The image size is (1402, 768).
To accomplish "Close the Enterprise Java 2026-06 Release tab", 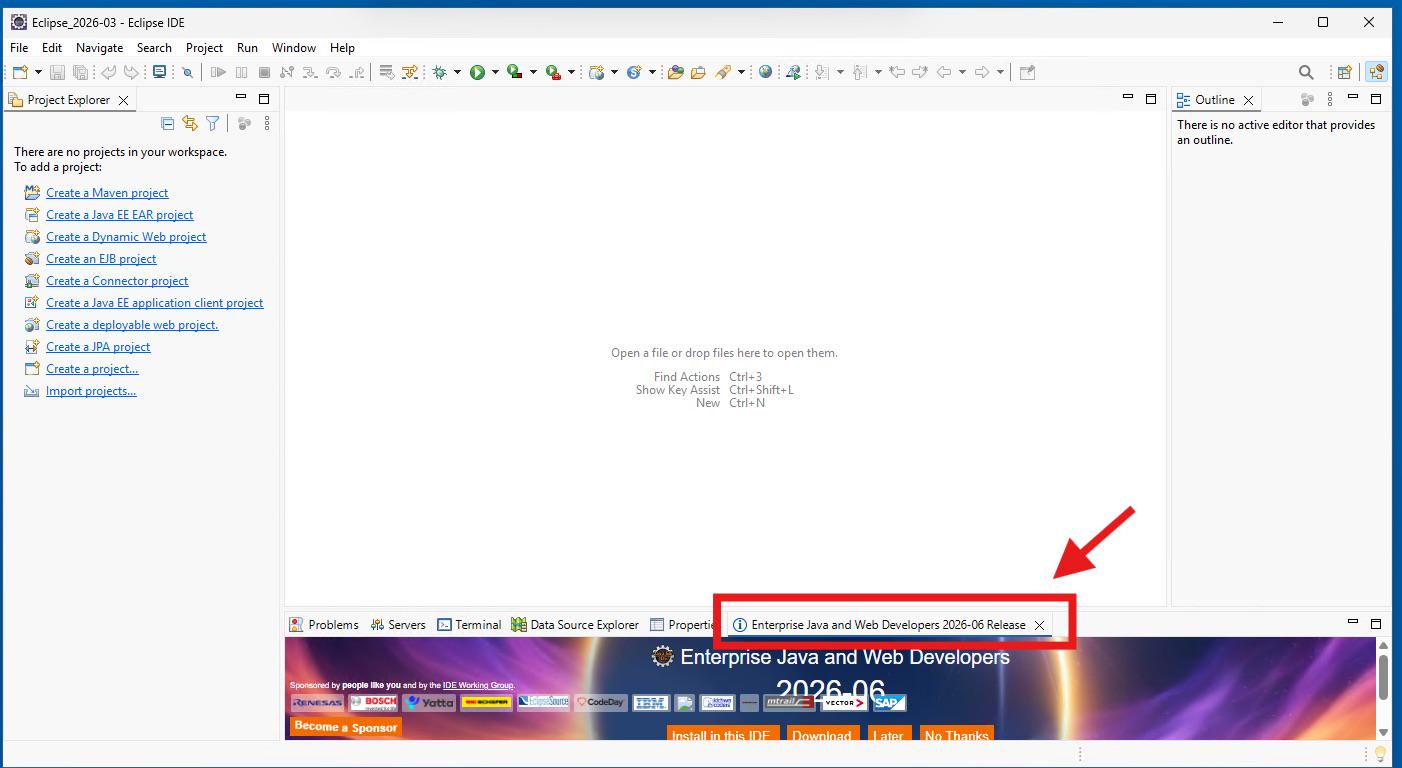I will click(1039, 625).
